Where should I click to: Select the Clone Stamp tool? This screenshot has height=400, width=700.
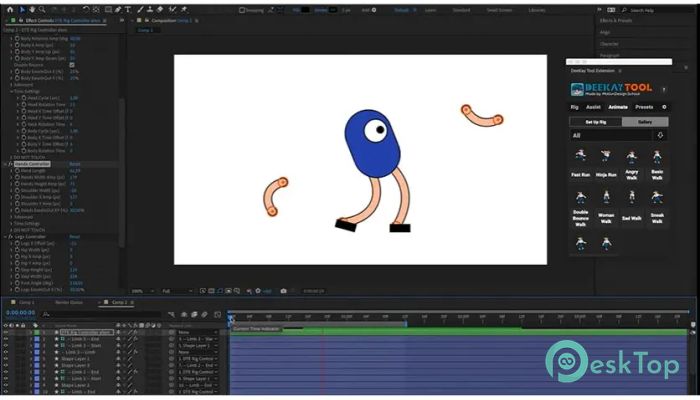click(x=150, y=9)
